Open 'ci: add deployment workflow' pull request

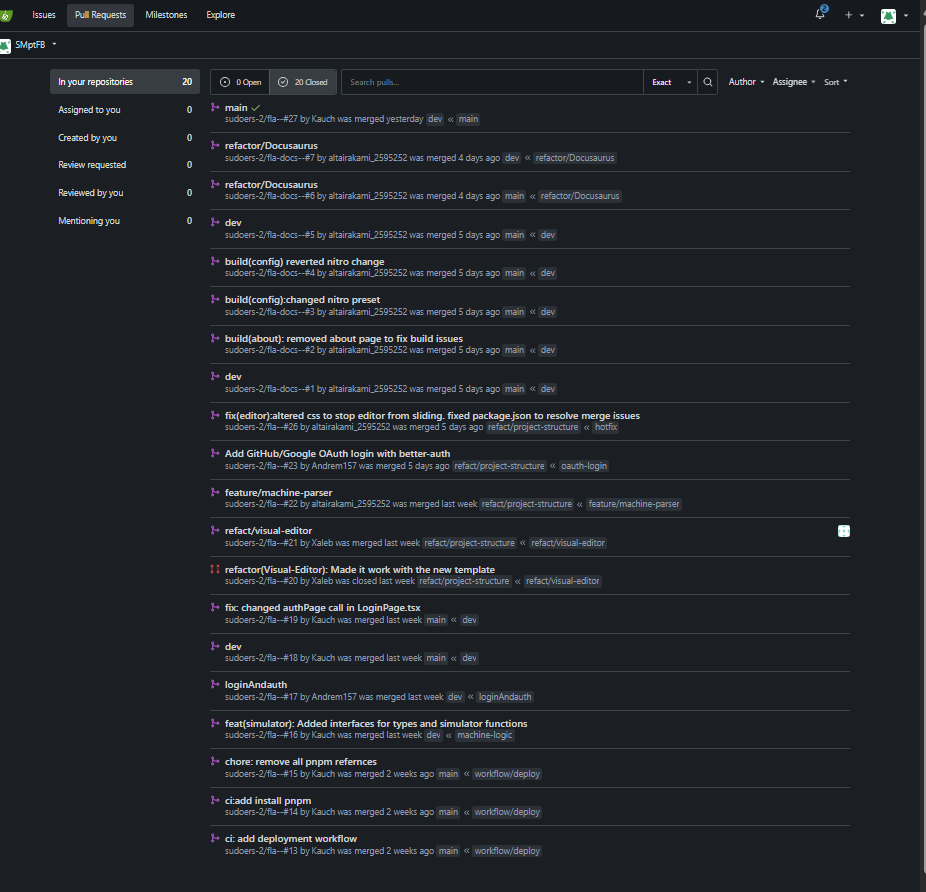tap(291, 839)
